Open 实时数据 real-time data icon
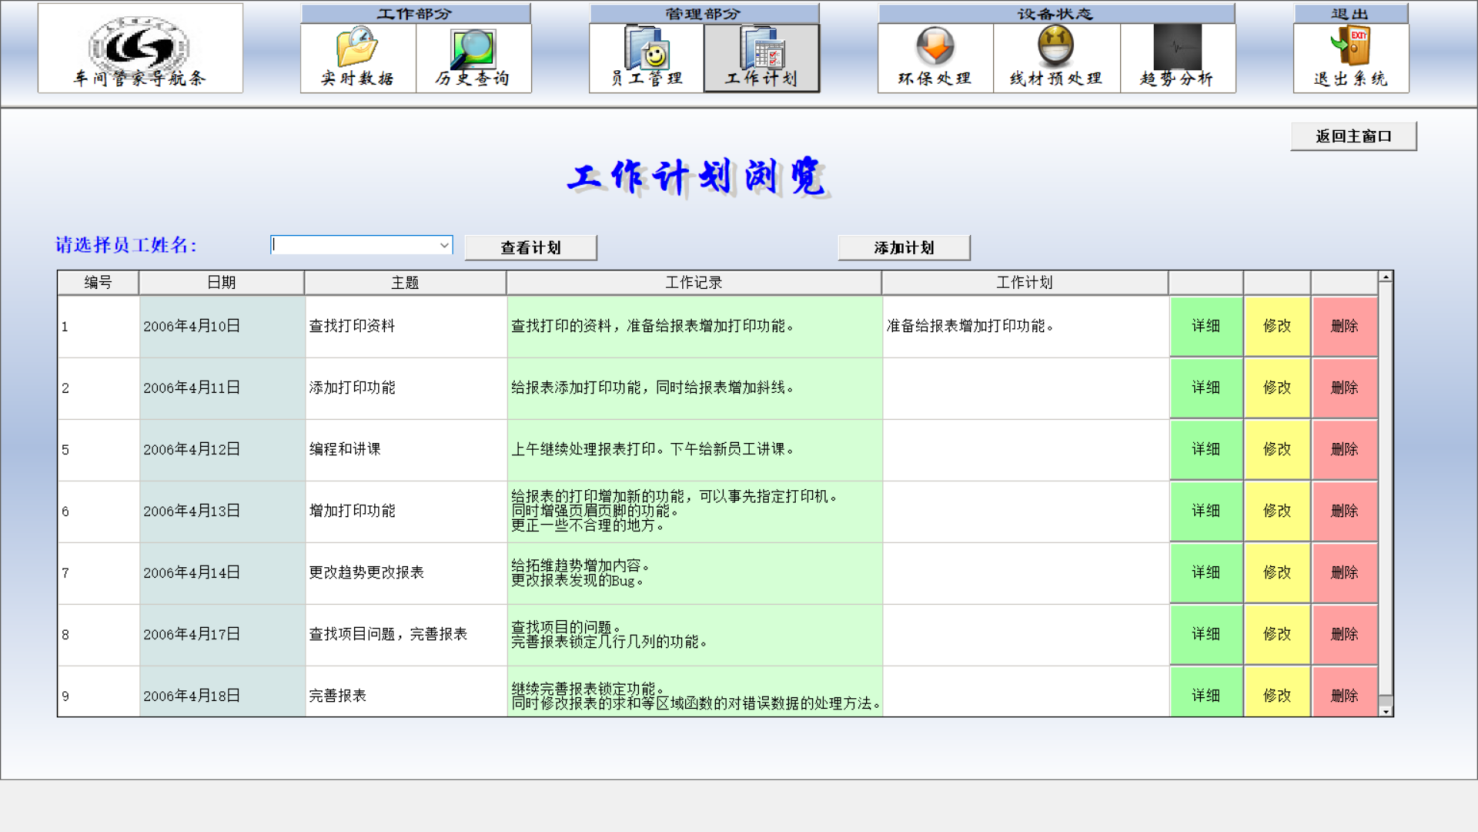Screen dimensions: 1478x832 point(358,58)
